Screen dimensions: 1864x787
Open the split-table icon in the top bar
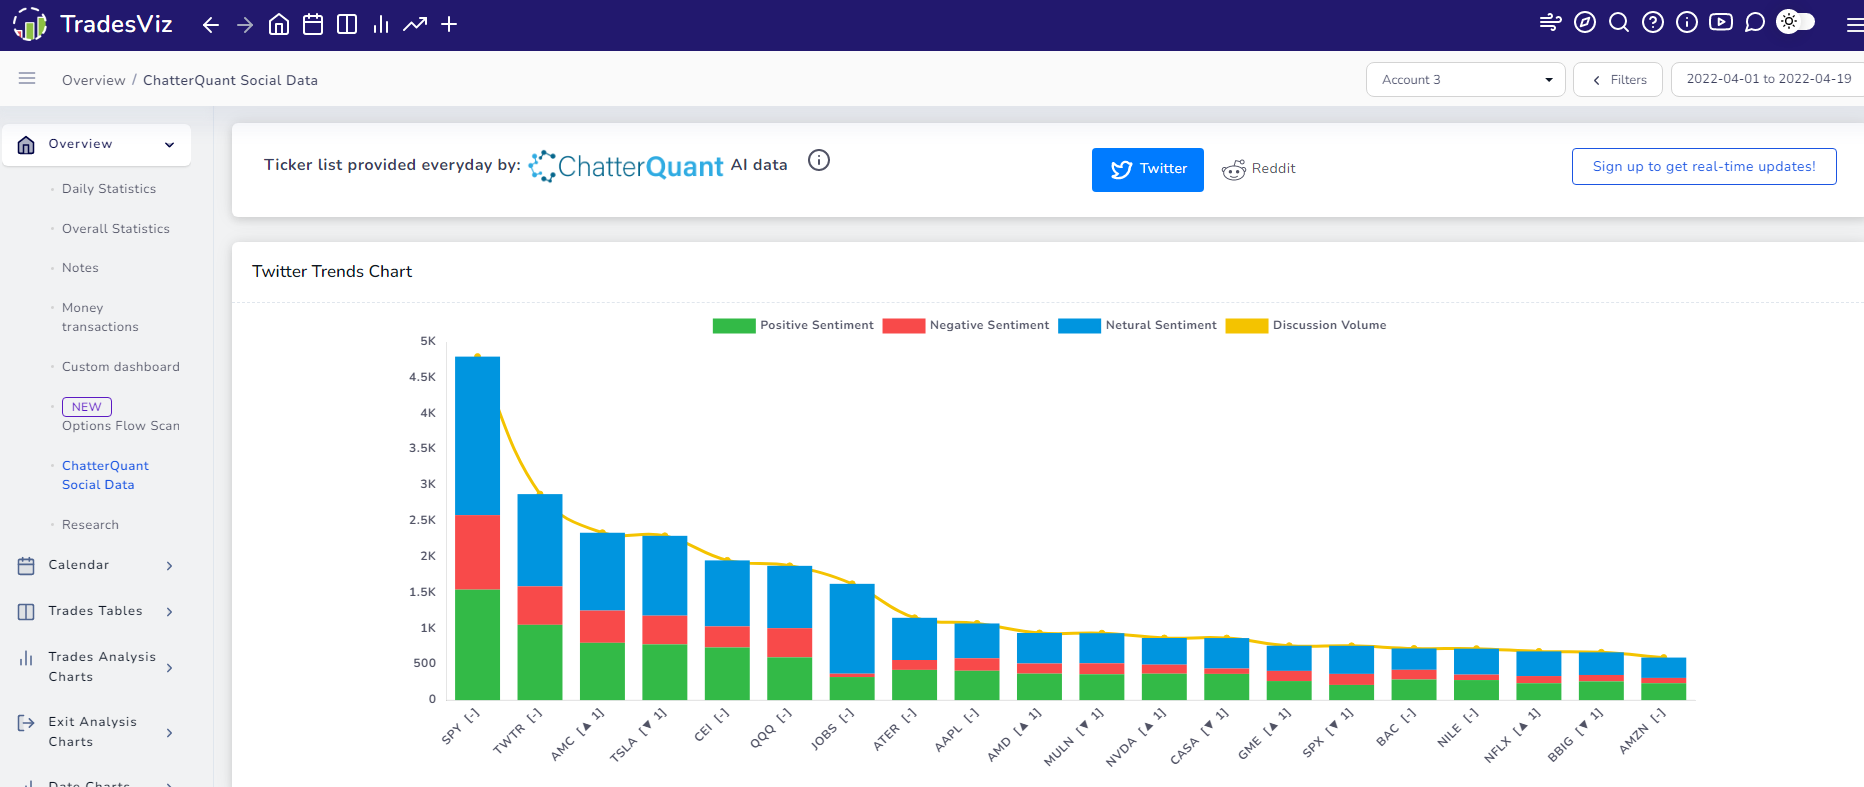(x=347, y=24)
